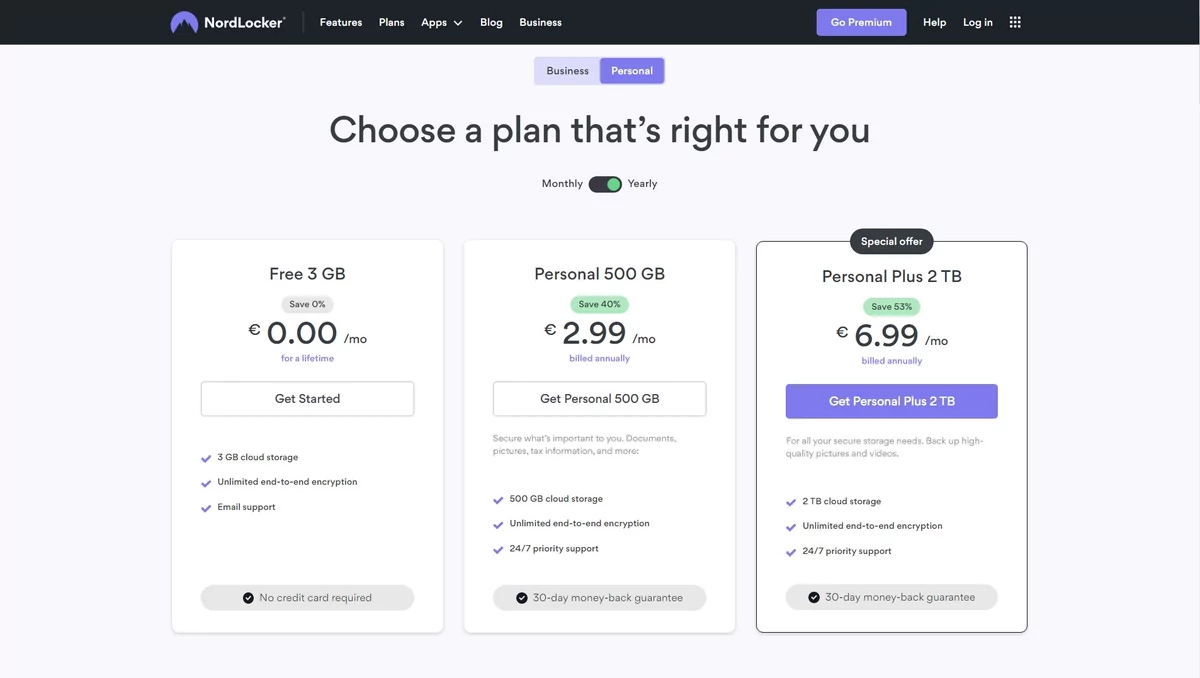Expand the Apps dropdown menu
Viewport: 1200px width, 678px height.
coord(441,22)
